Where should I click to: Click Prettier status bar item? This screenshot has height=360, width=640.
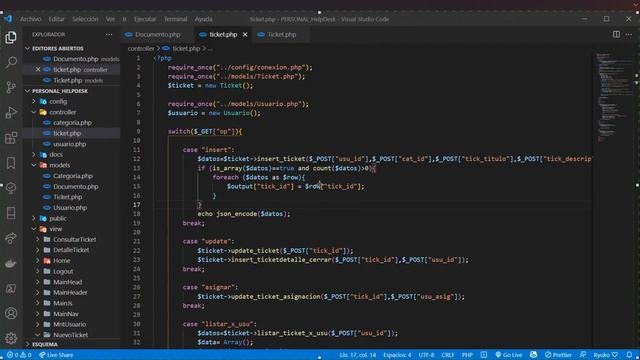(558, 355)
